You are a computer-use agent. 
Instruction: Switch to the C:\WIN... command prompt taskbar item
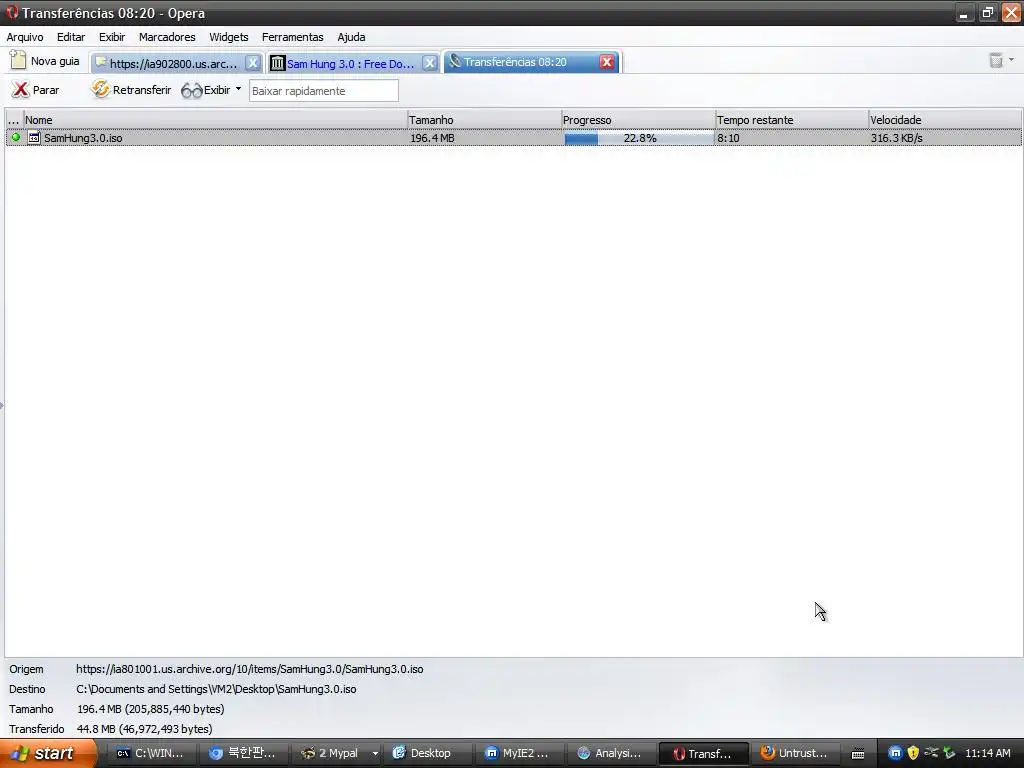click(150, 753)
